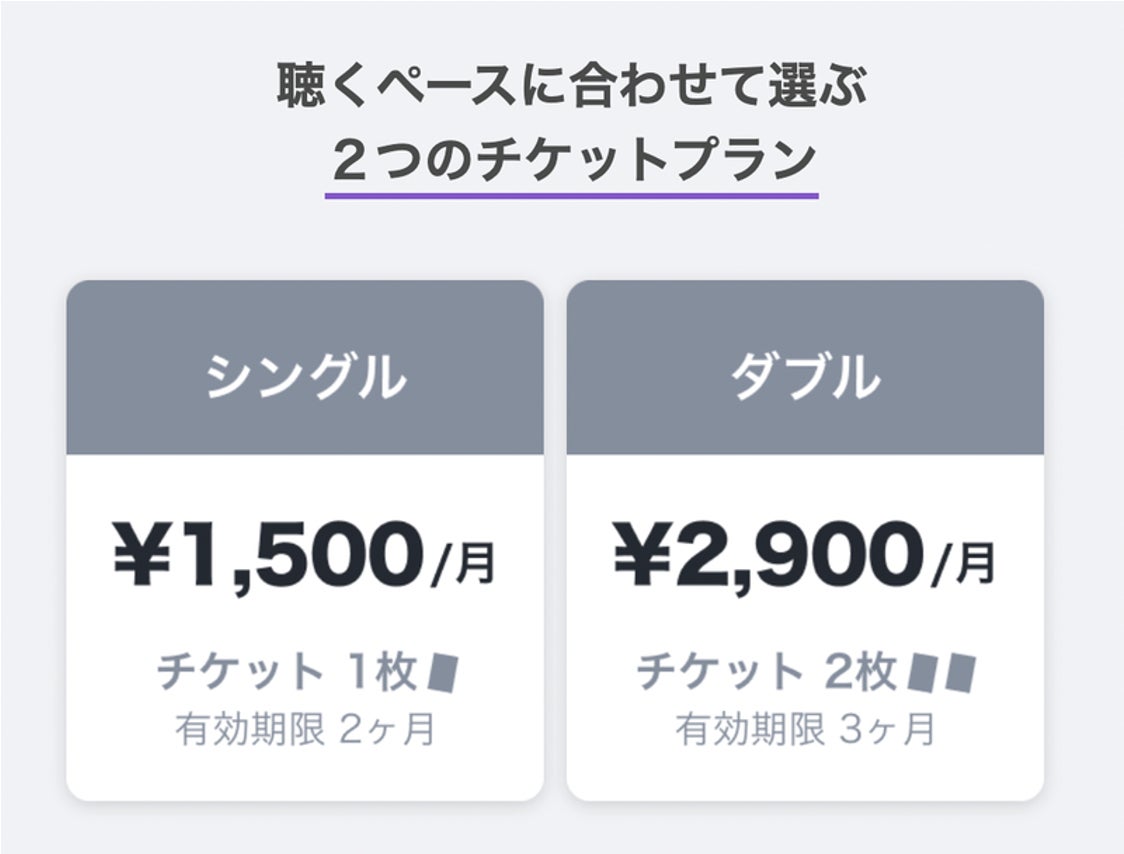Screen dimensions: 1124x854
Task: Click the ２つのチケットプラン title
Action: point(571,160)
